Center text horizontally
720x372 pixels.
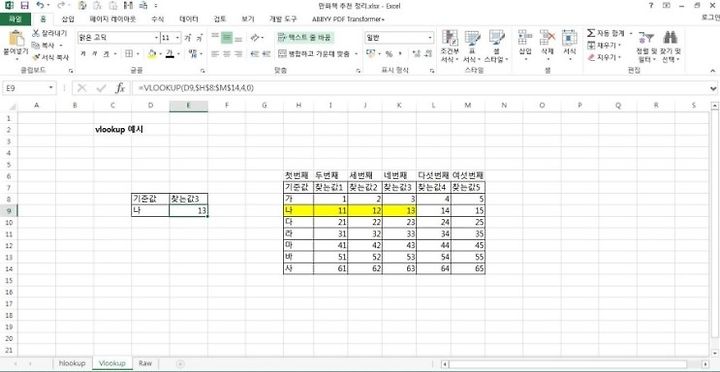pos(226,54)
